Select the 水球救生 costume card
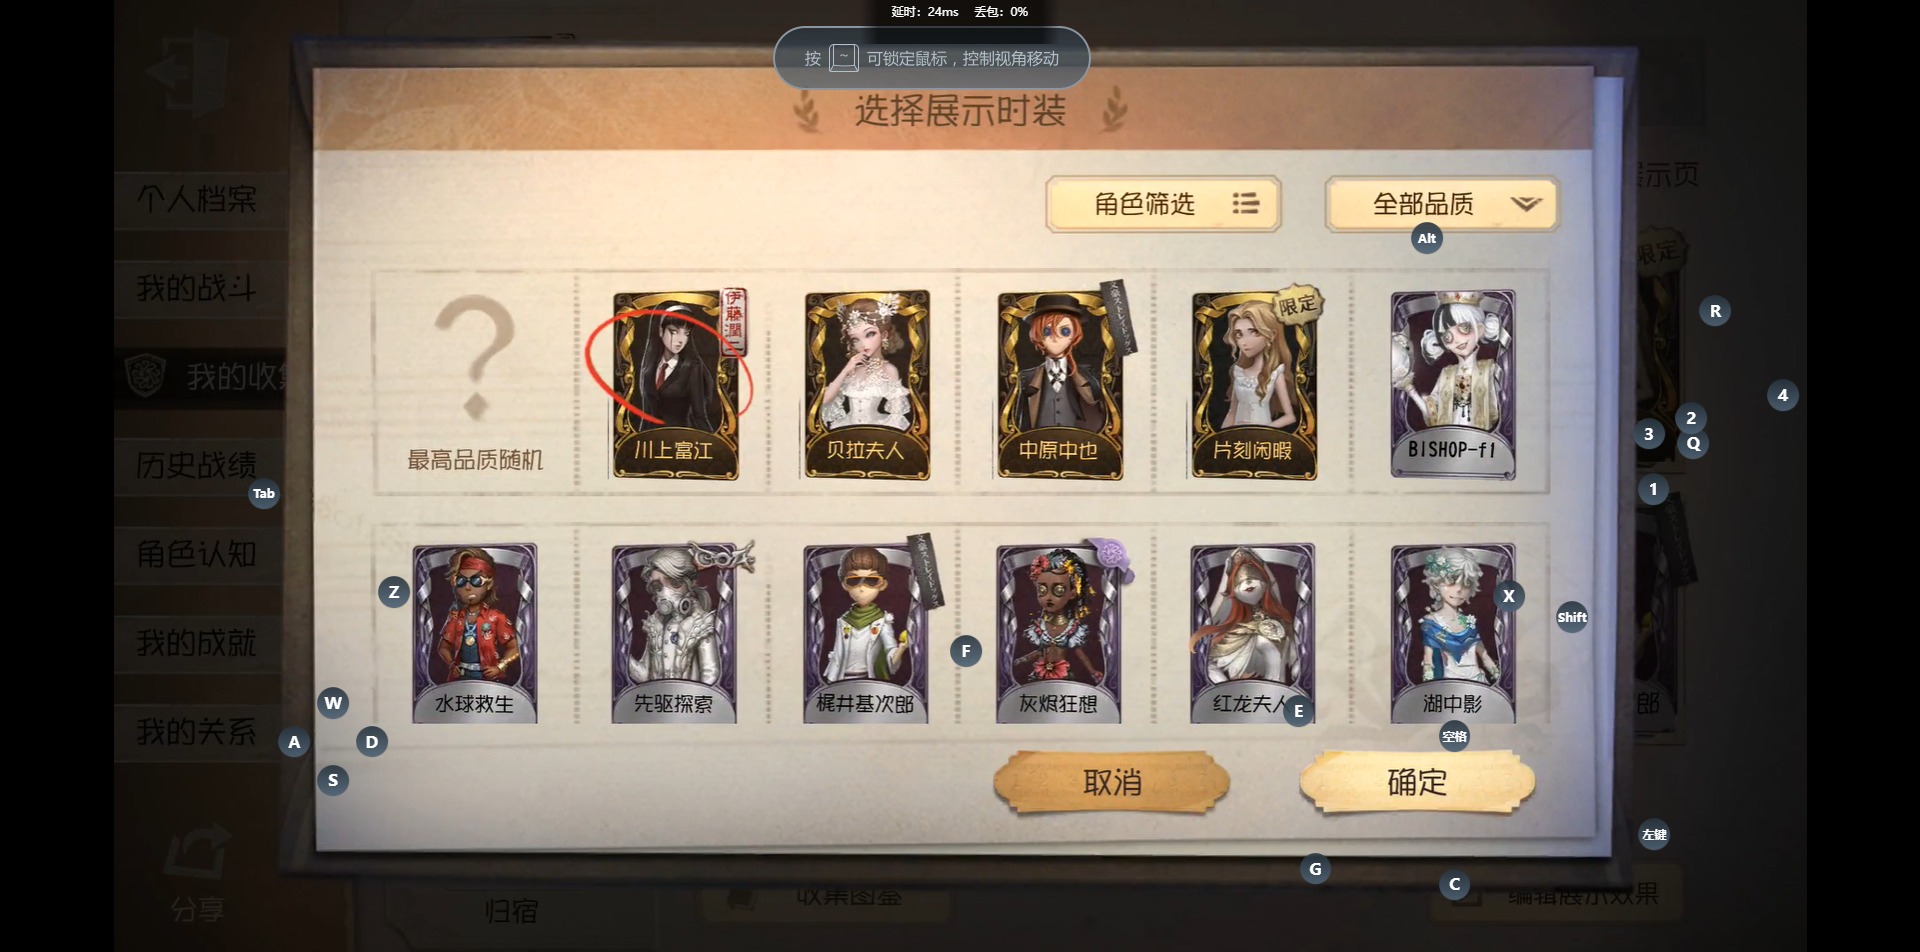Image resolution: width=1920 pixels, height=952 pixels. [475, 633]
